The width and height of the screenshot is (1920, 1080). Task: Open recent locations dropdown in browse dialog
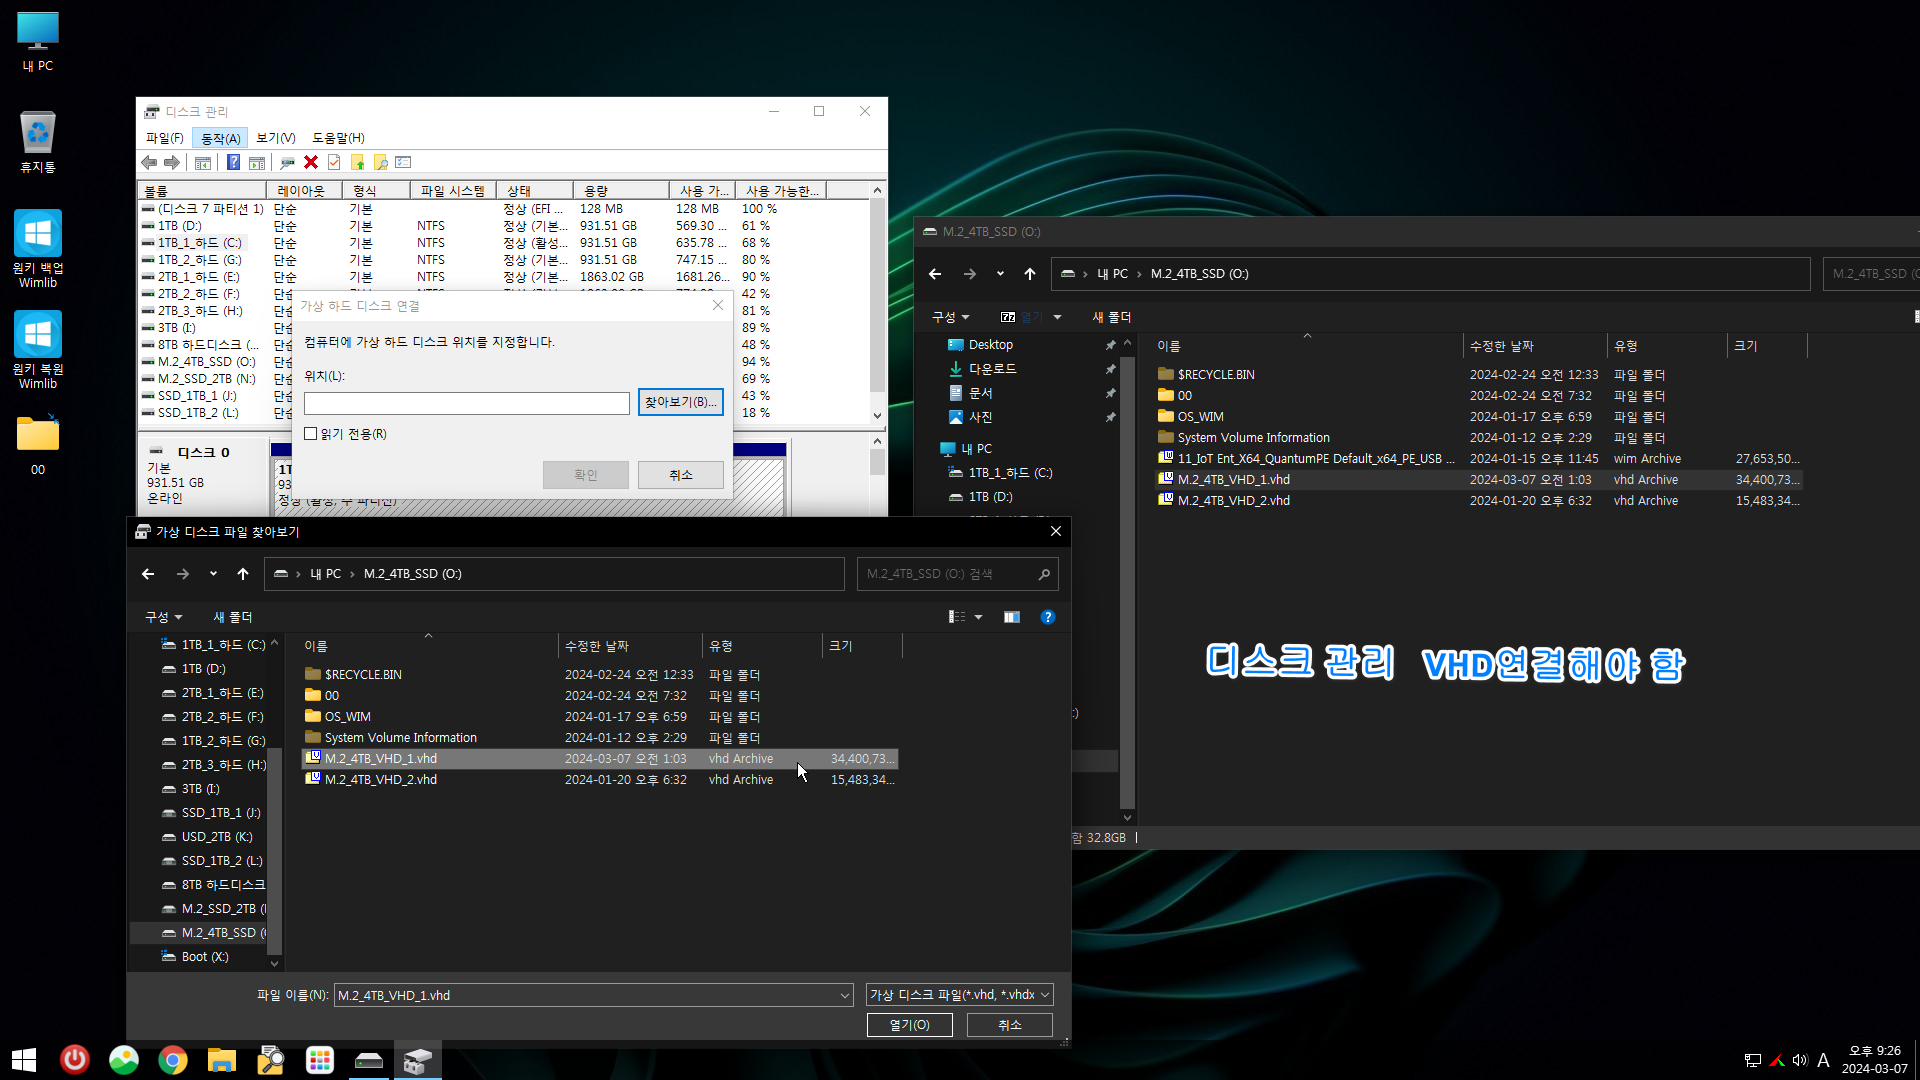(213, 574)
